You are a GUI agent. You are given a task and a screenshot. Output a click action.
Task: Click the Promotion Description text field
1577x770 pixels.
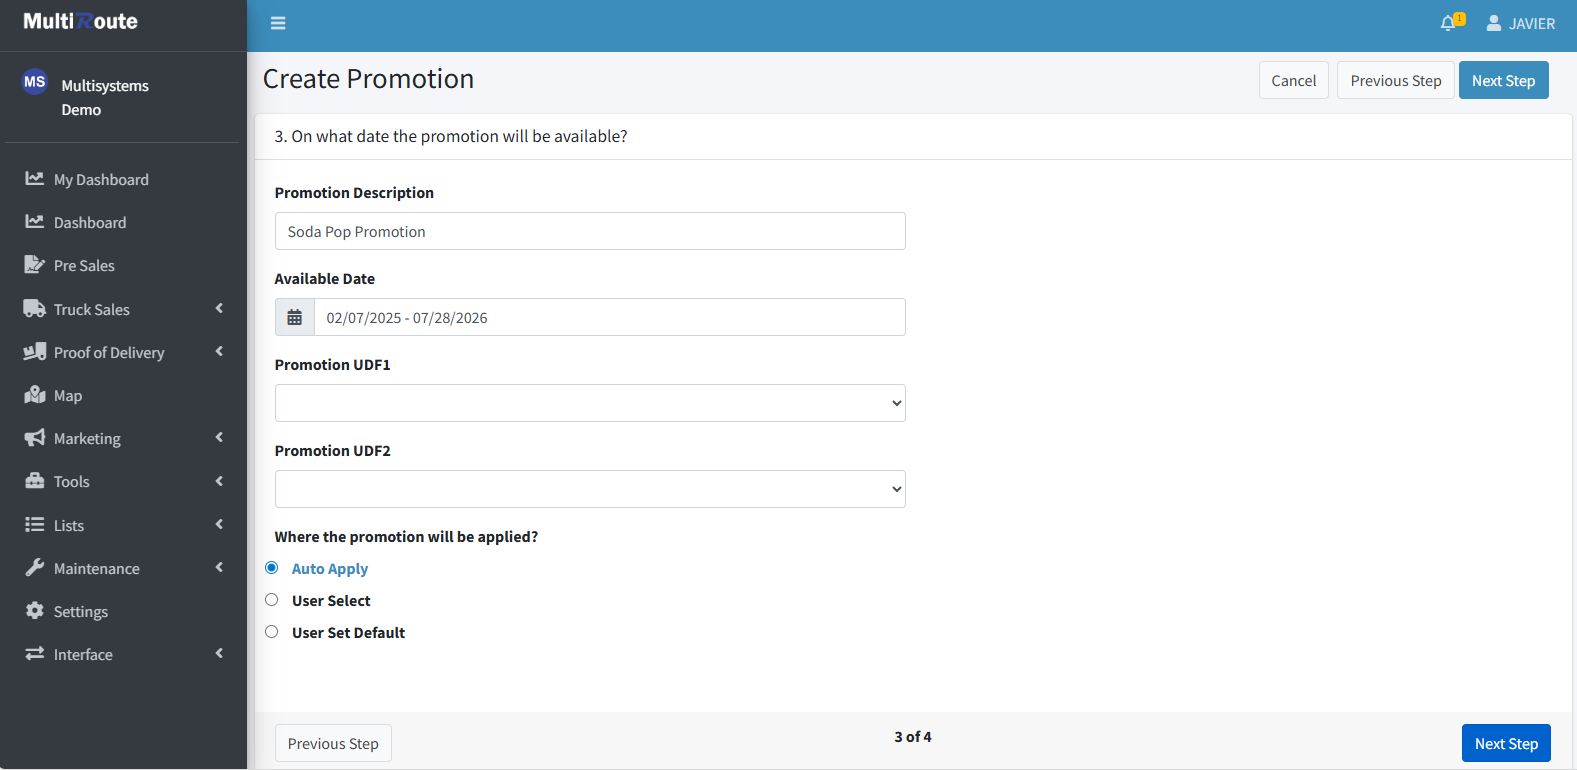[590, 231]
